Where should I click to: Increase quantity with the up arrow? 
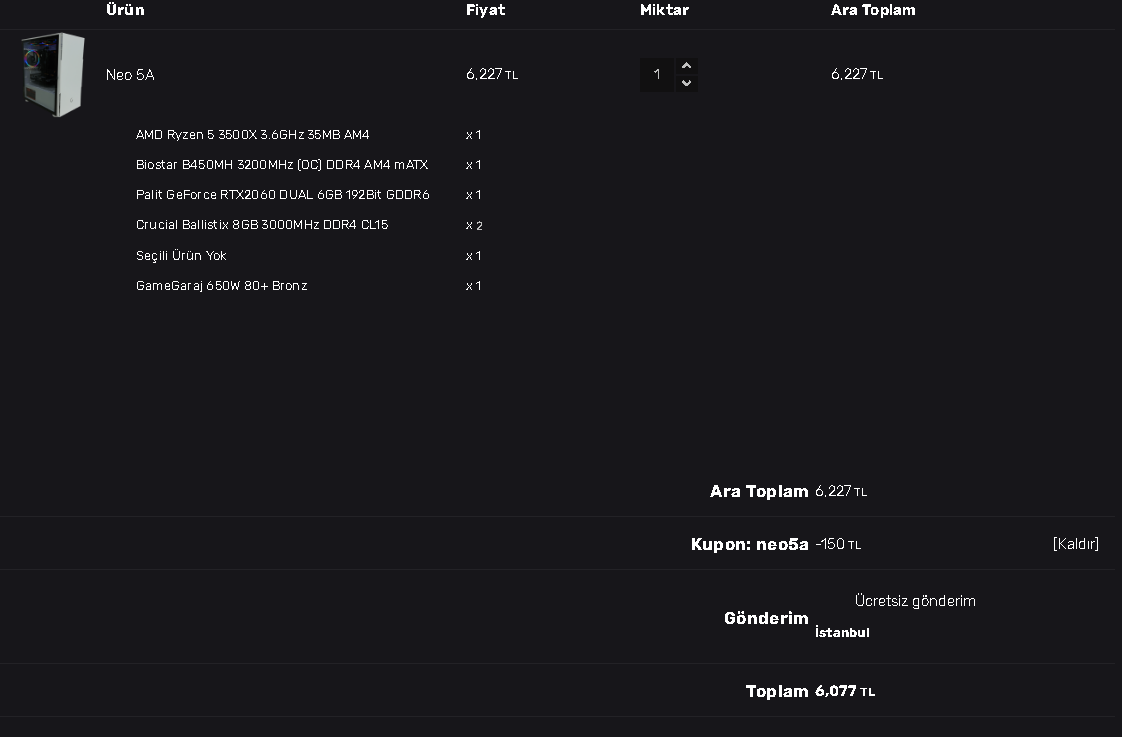686,66
